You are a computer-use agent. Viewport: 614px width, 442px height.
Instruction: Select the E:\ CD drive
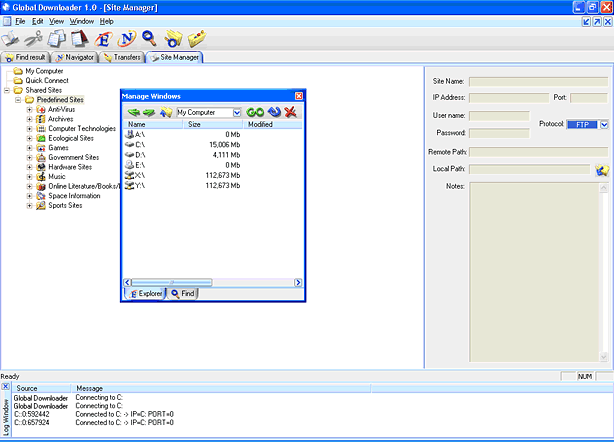point(135,165)
